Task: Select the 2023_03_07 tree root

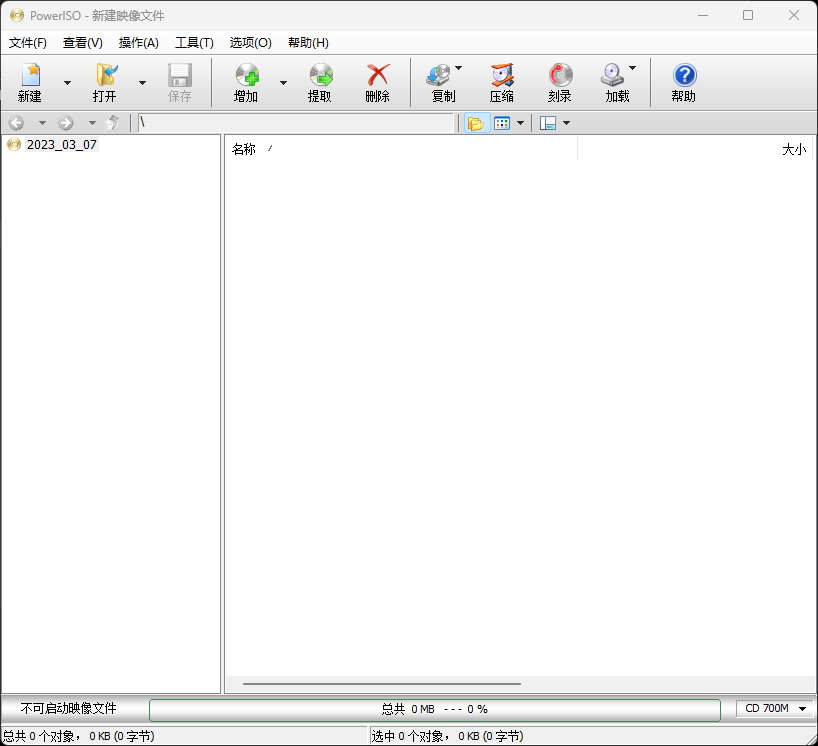Action: click(x=62, y=145)
